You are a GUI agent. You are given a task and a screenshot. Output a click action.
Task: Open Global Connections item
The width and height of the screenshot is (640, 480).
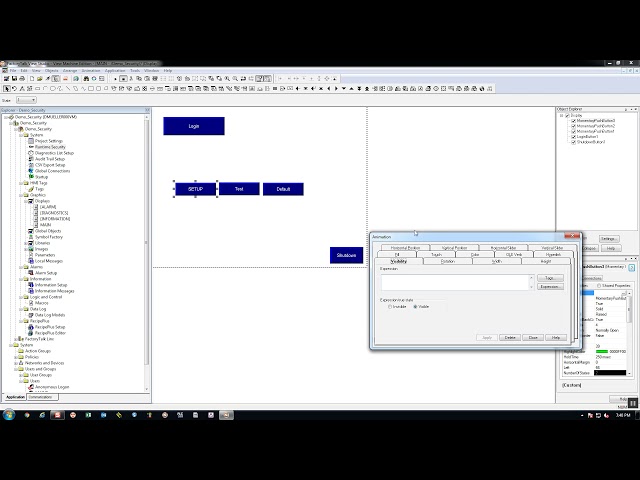(52, 171)
